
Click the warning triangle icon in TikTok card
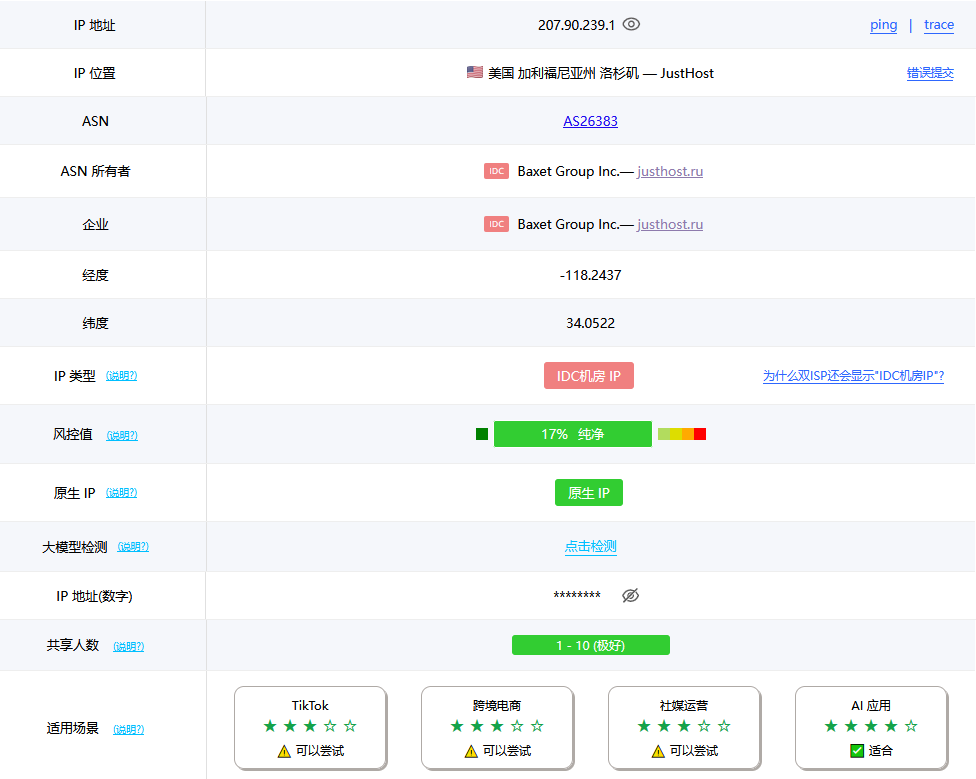click(284, 752)
